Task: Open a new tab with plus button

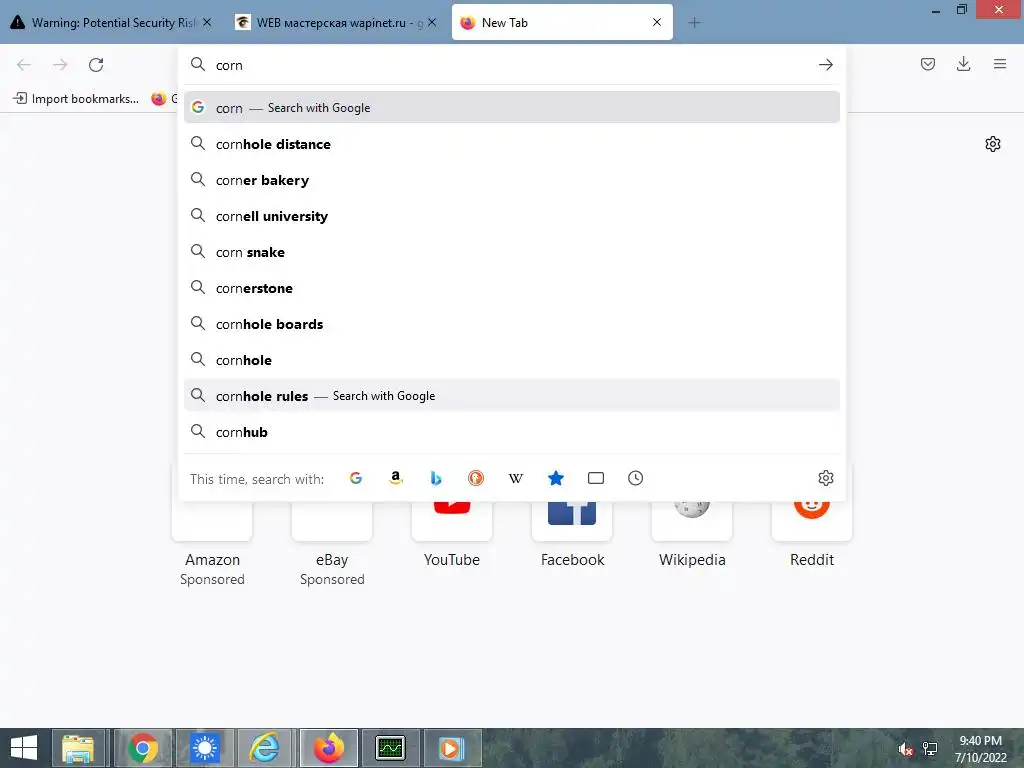Action: [x=694, y=23]
